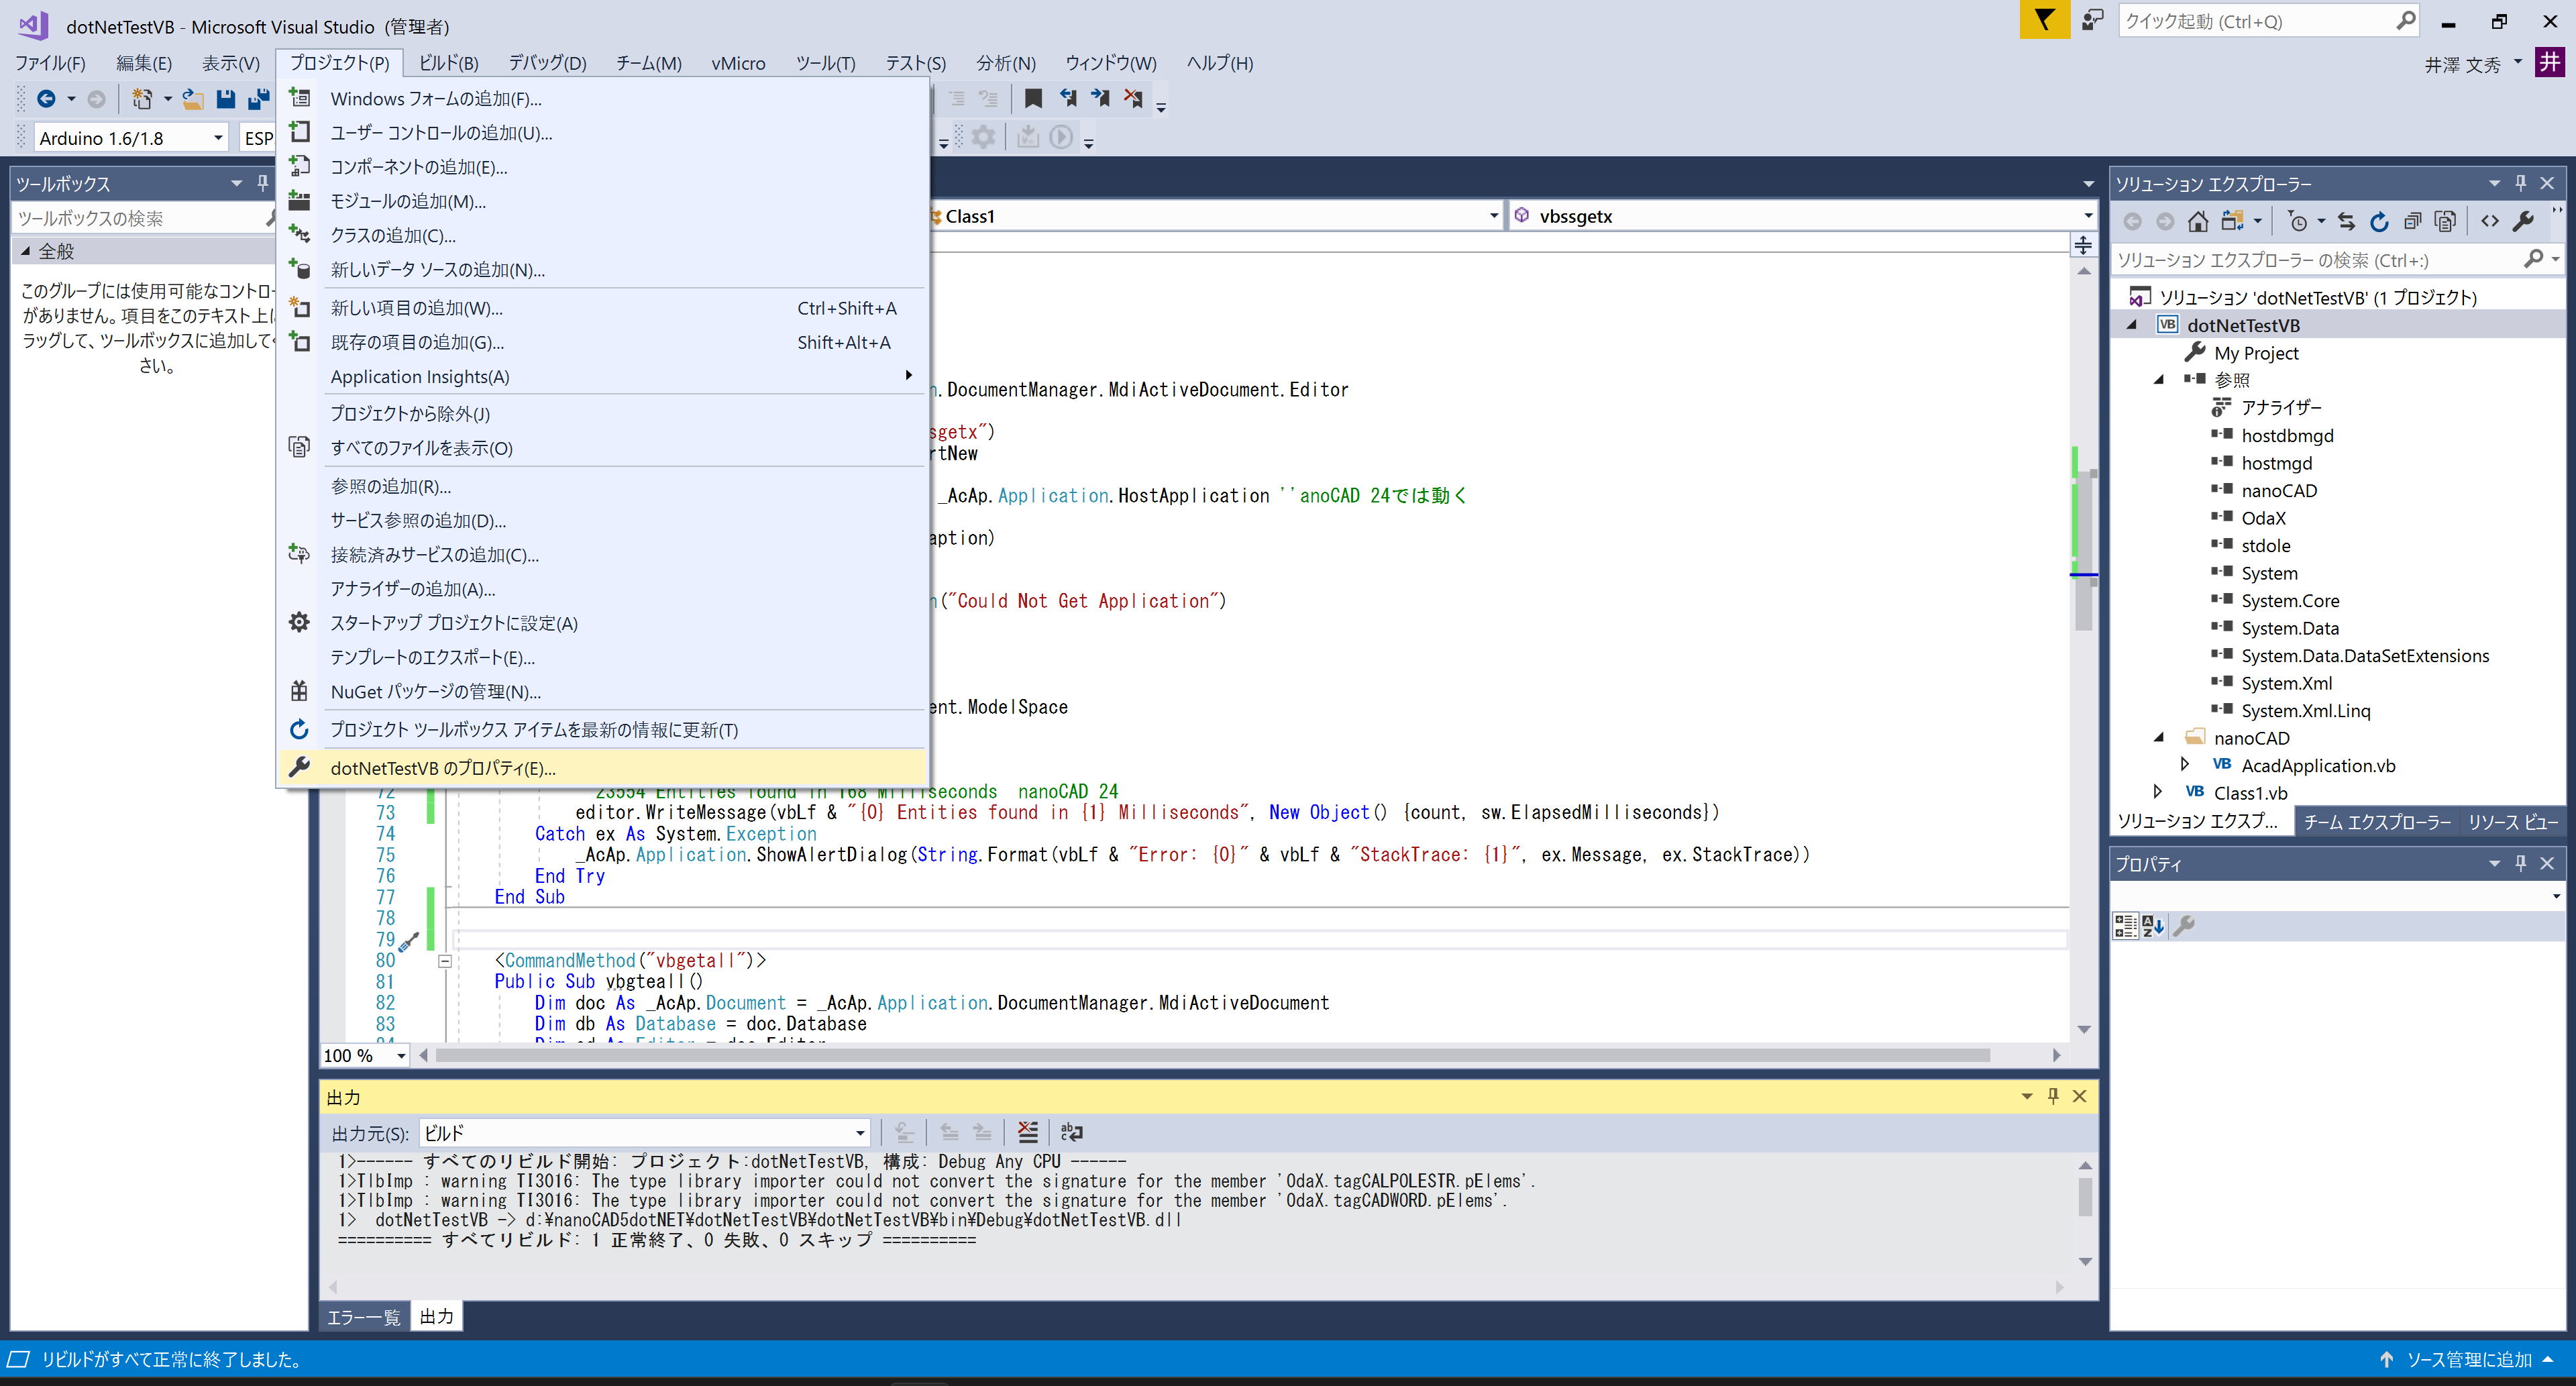Click Solution Explorer Home icon

2198,221
